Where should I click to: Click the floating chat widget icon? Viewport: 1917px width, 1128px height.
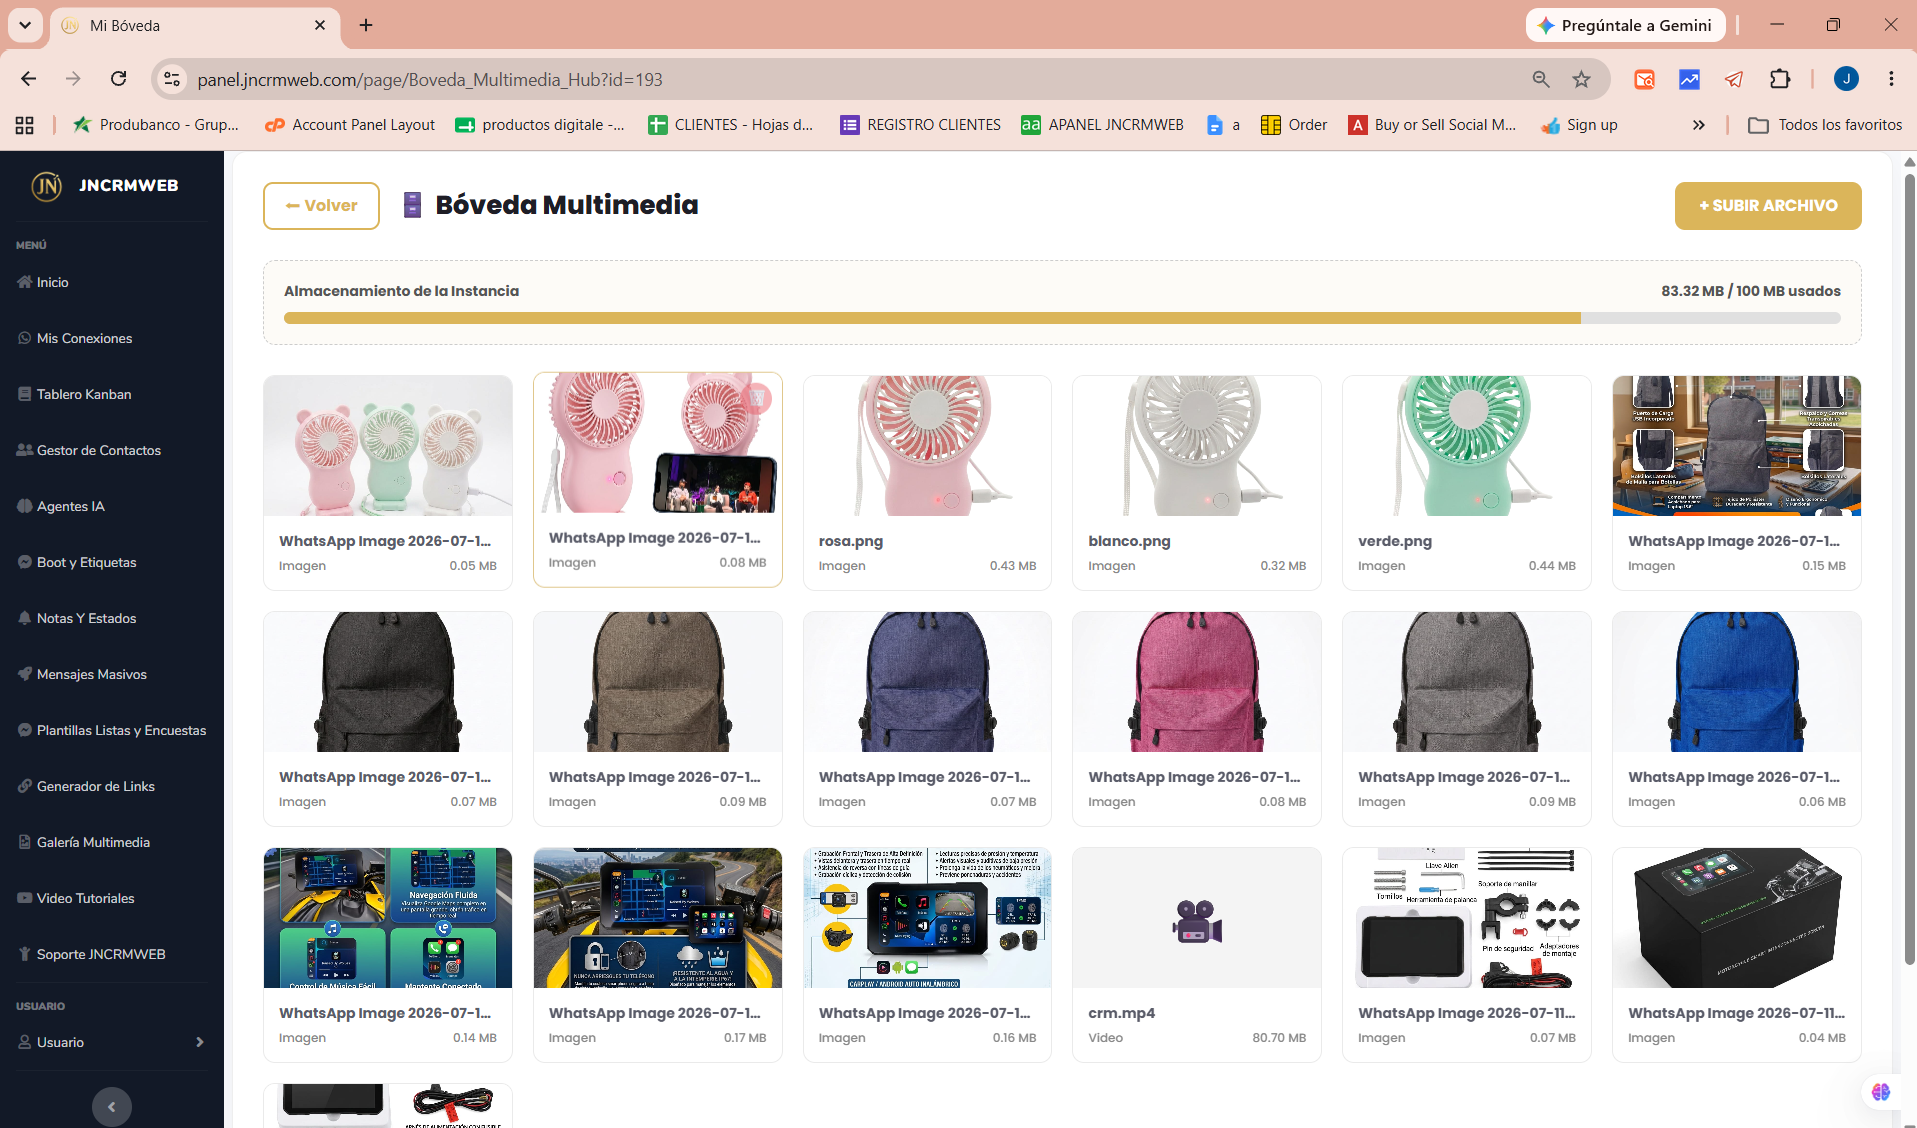tap(1881, 1092)
